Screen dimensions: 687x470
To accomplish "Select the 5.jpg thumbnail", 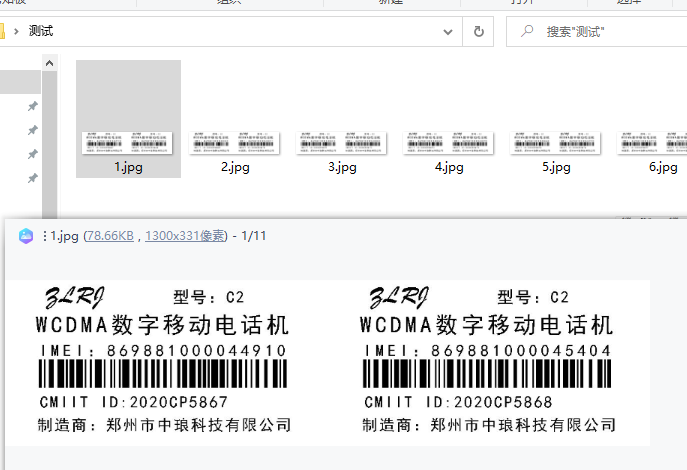I will click(x=556, y=144).
